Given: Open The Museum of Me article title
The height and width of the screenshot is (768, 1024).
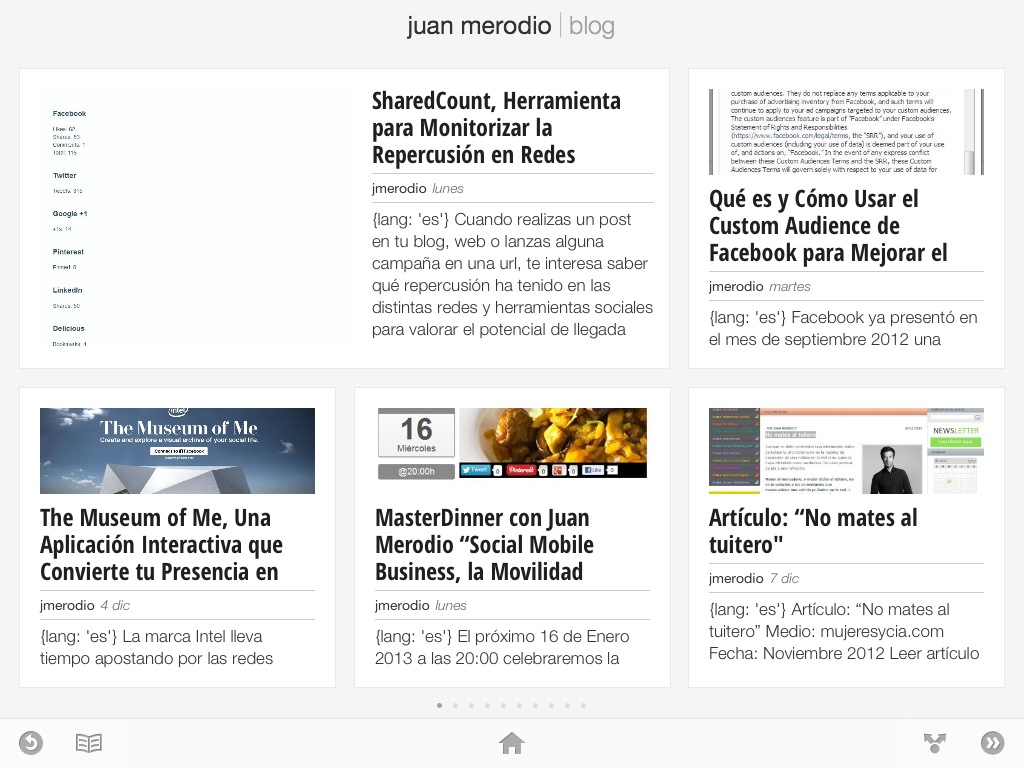Looking at the screenshot, I should (x=161, y=545).
